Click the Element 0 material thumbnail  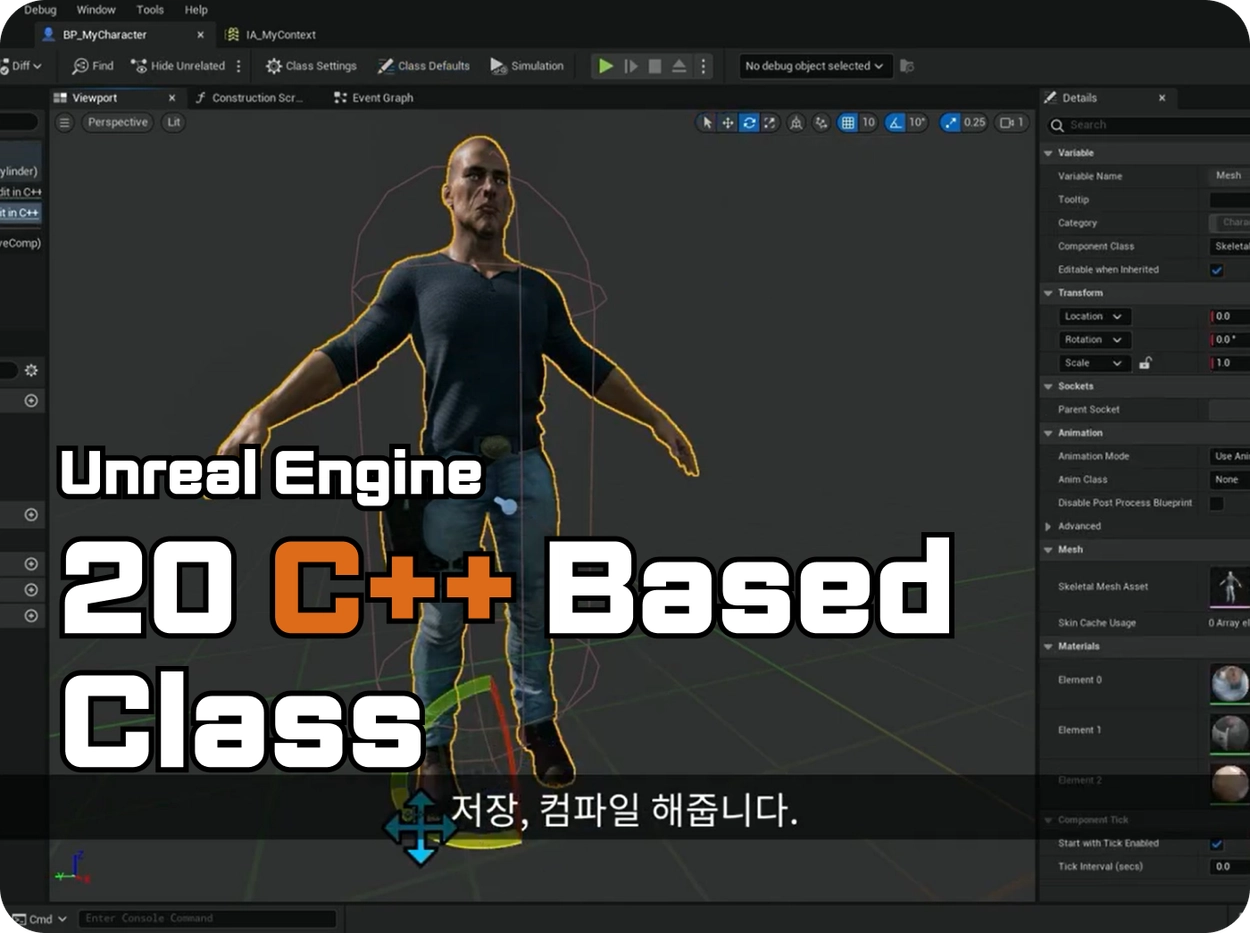[1230, 682]
